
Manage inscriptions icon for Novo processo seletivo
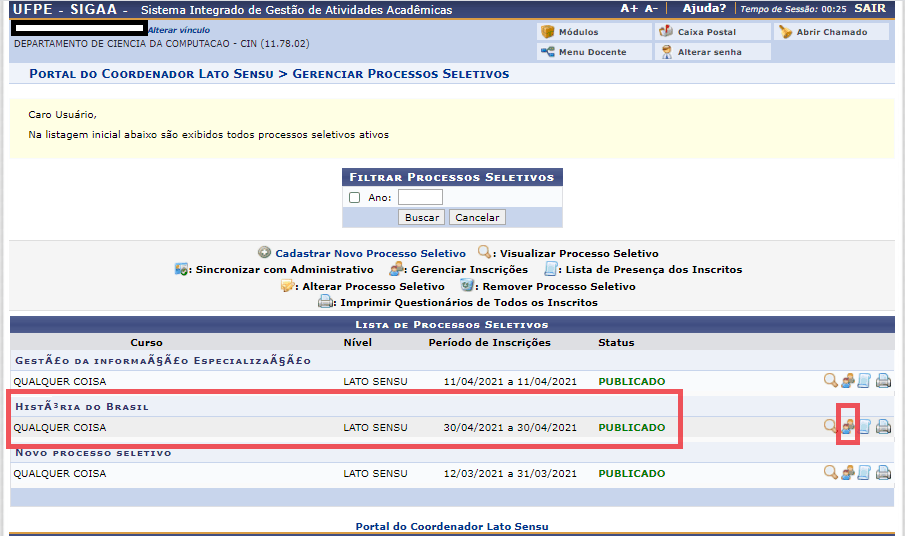tap(848, 473)
